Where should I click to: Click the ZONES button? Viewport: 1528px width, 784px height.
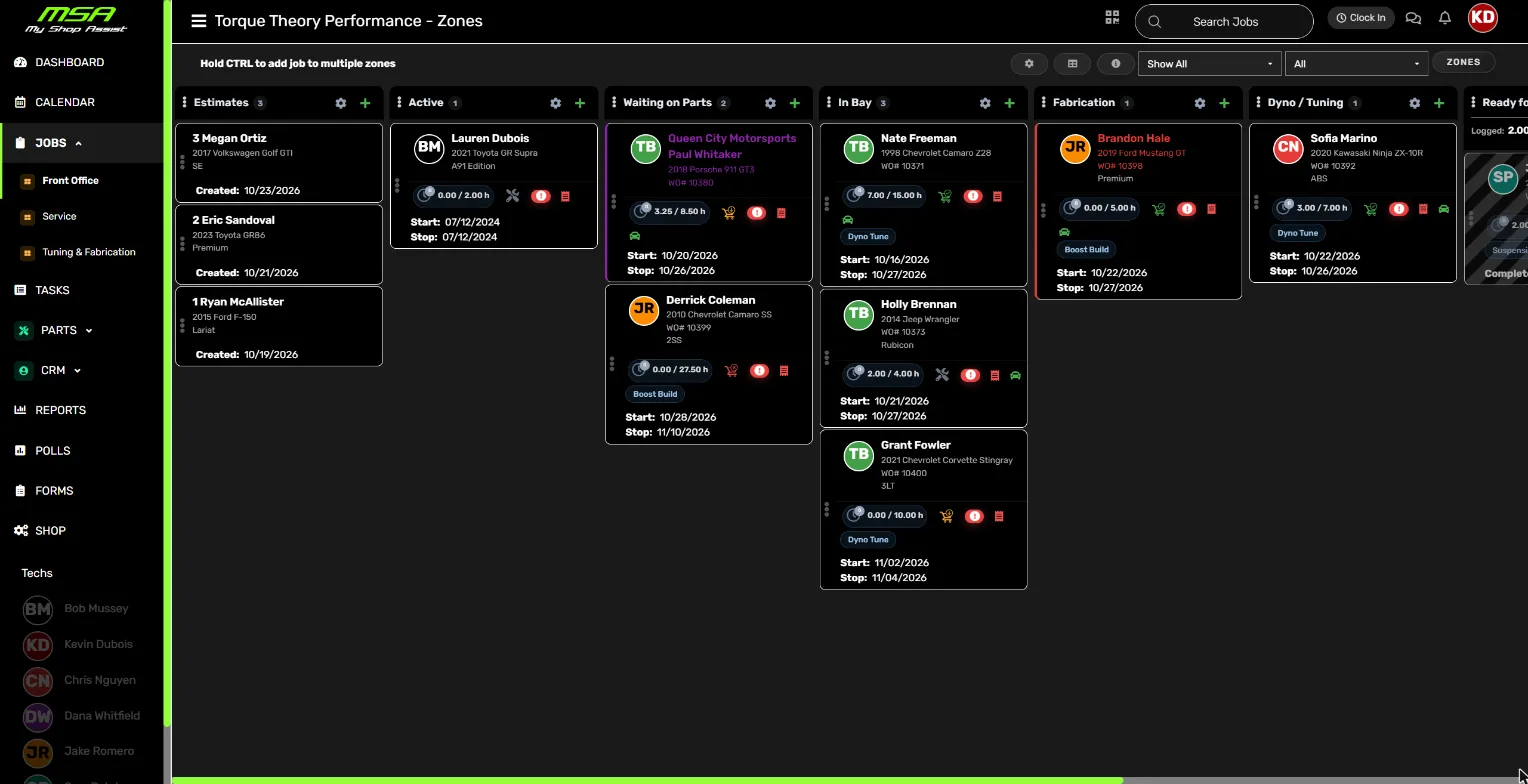(x=1463, y=62)
